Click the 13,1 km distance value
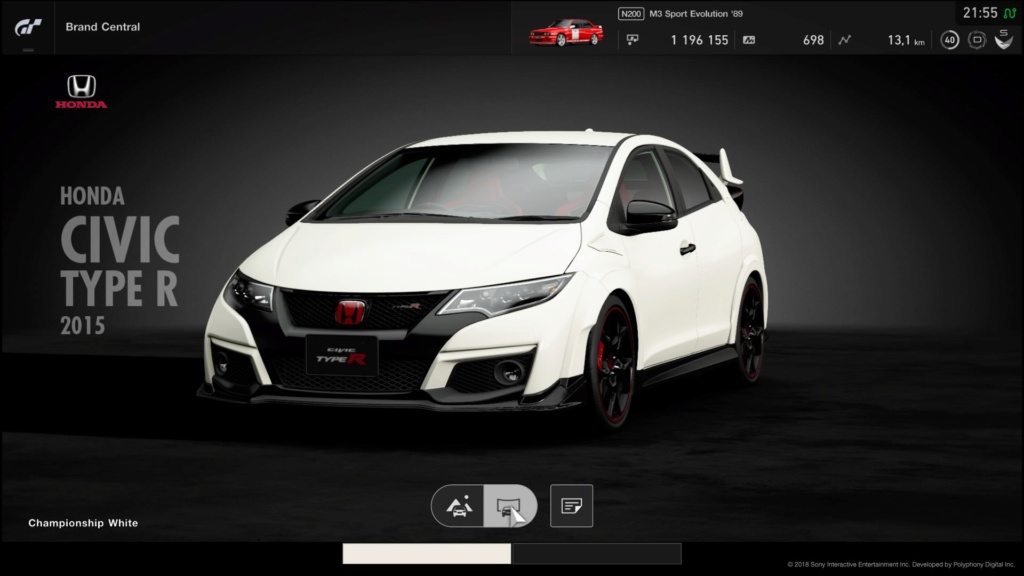 click(905, 40)
